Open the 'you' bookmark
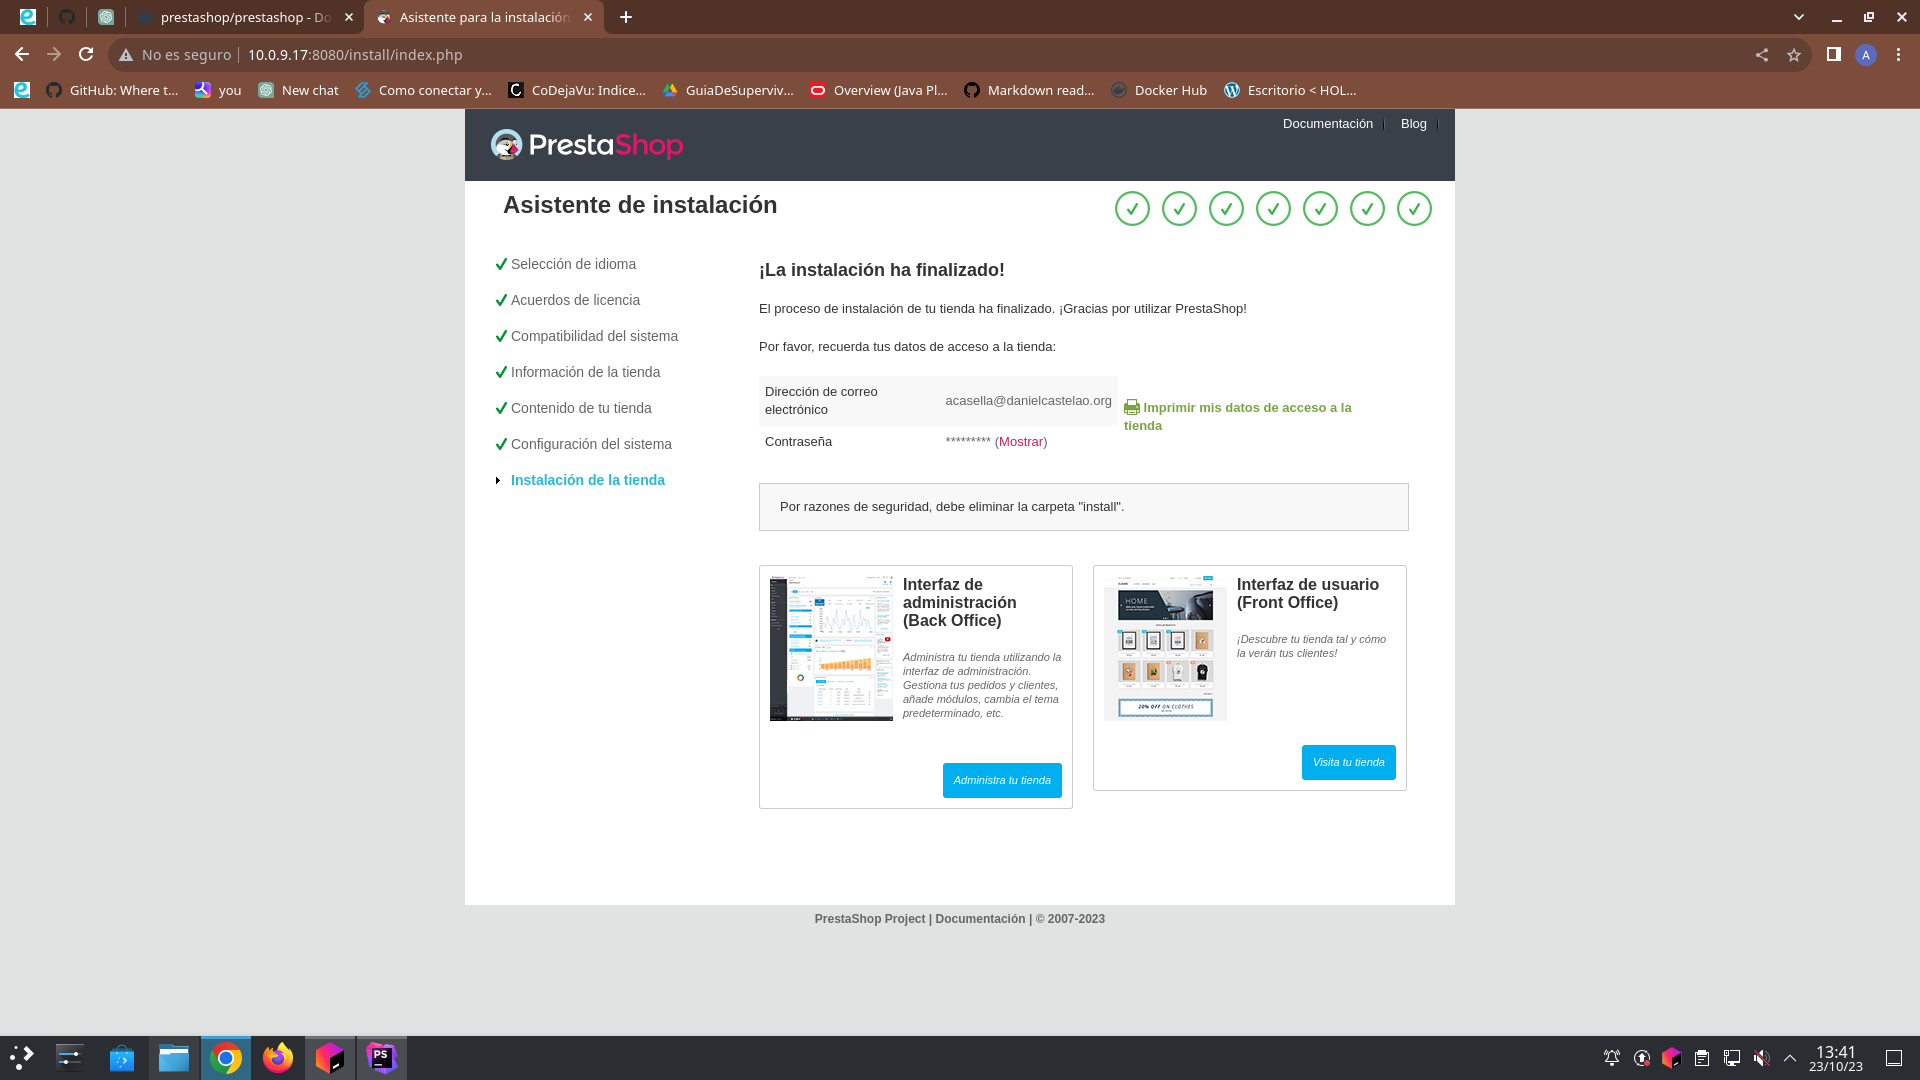This screenshot has height=1080, width=1920. [218, 90]
